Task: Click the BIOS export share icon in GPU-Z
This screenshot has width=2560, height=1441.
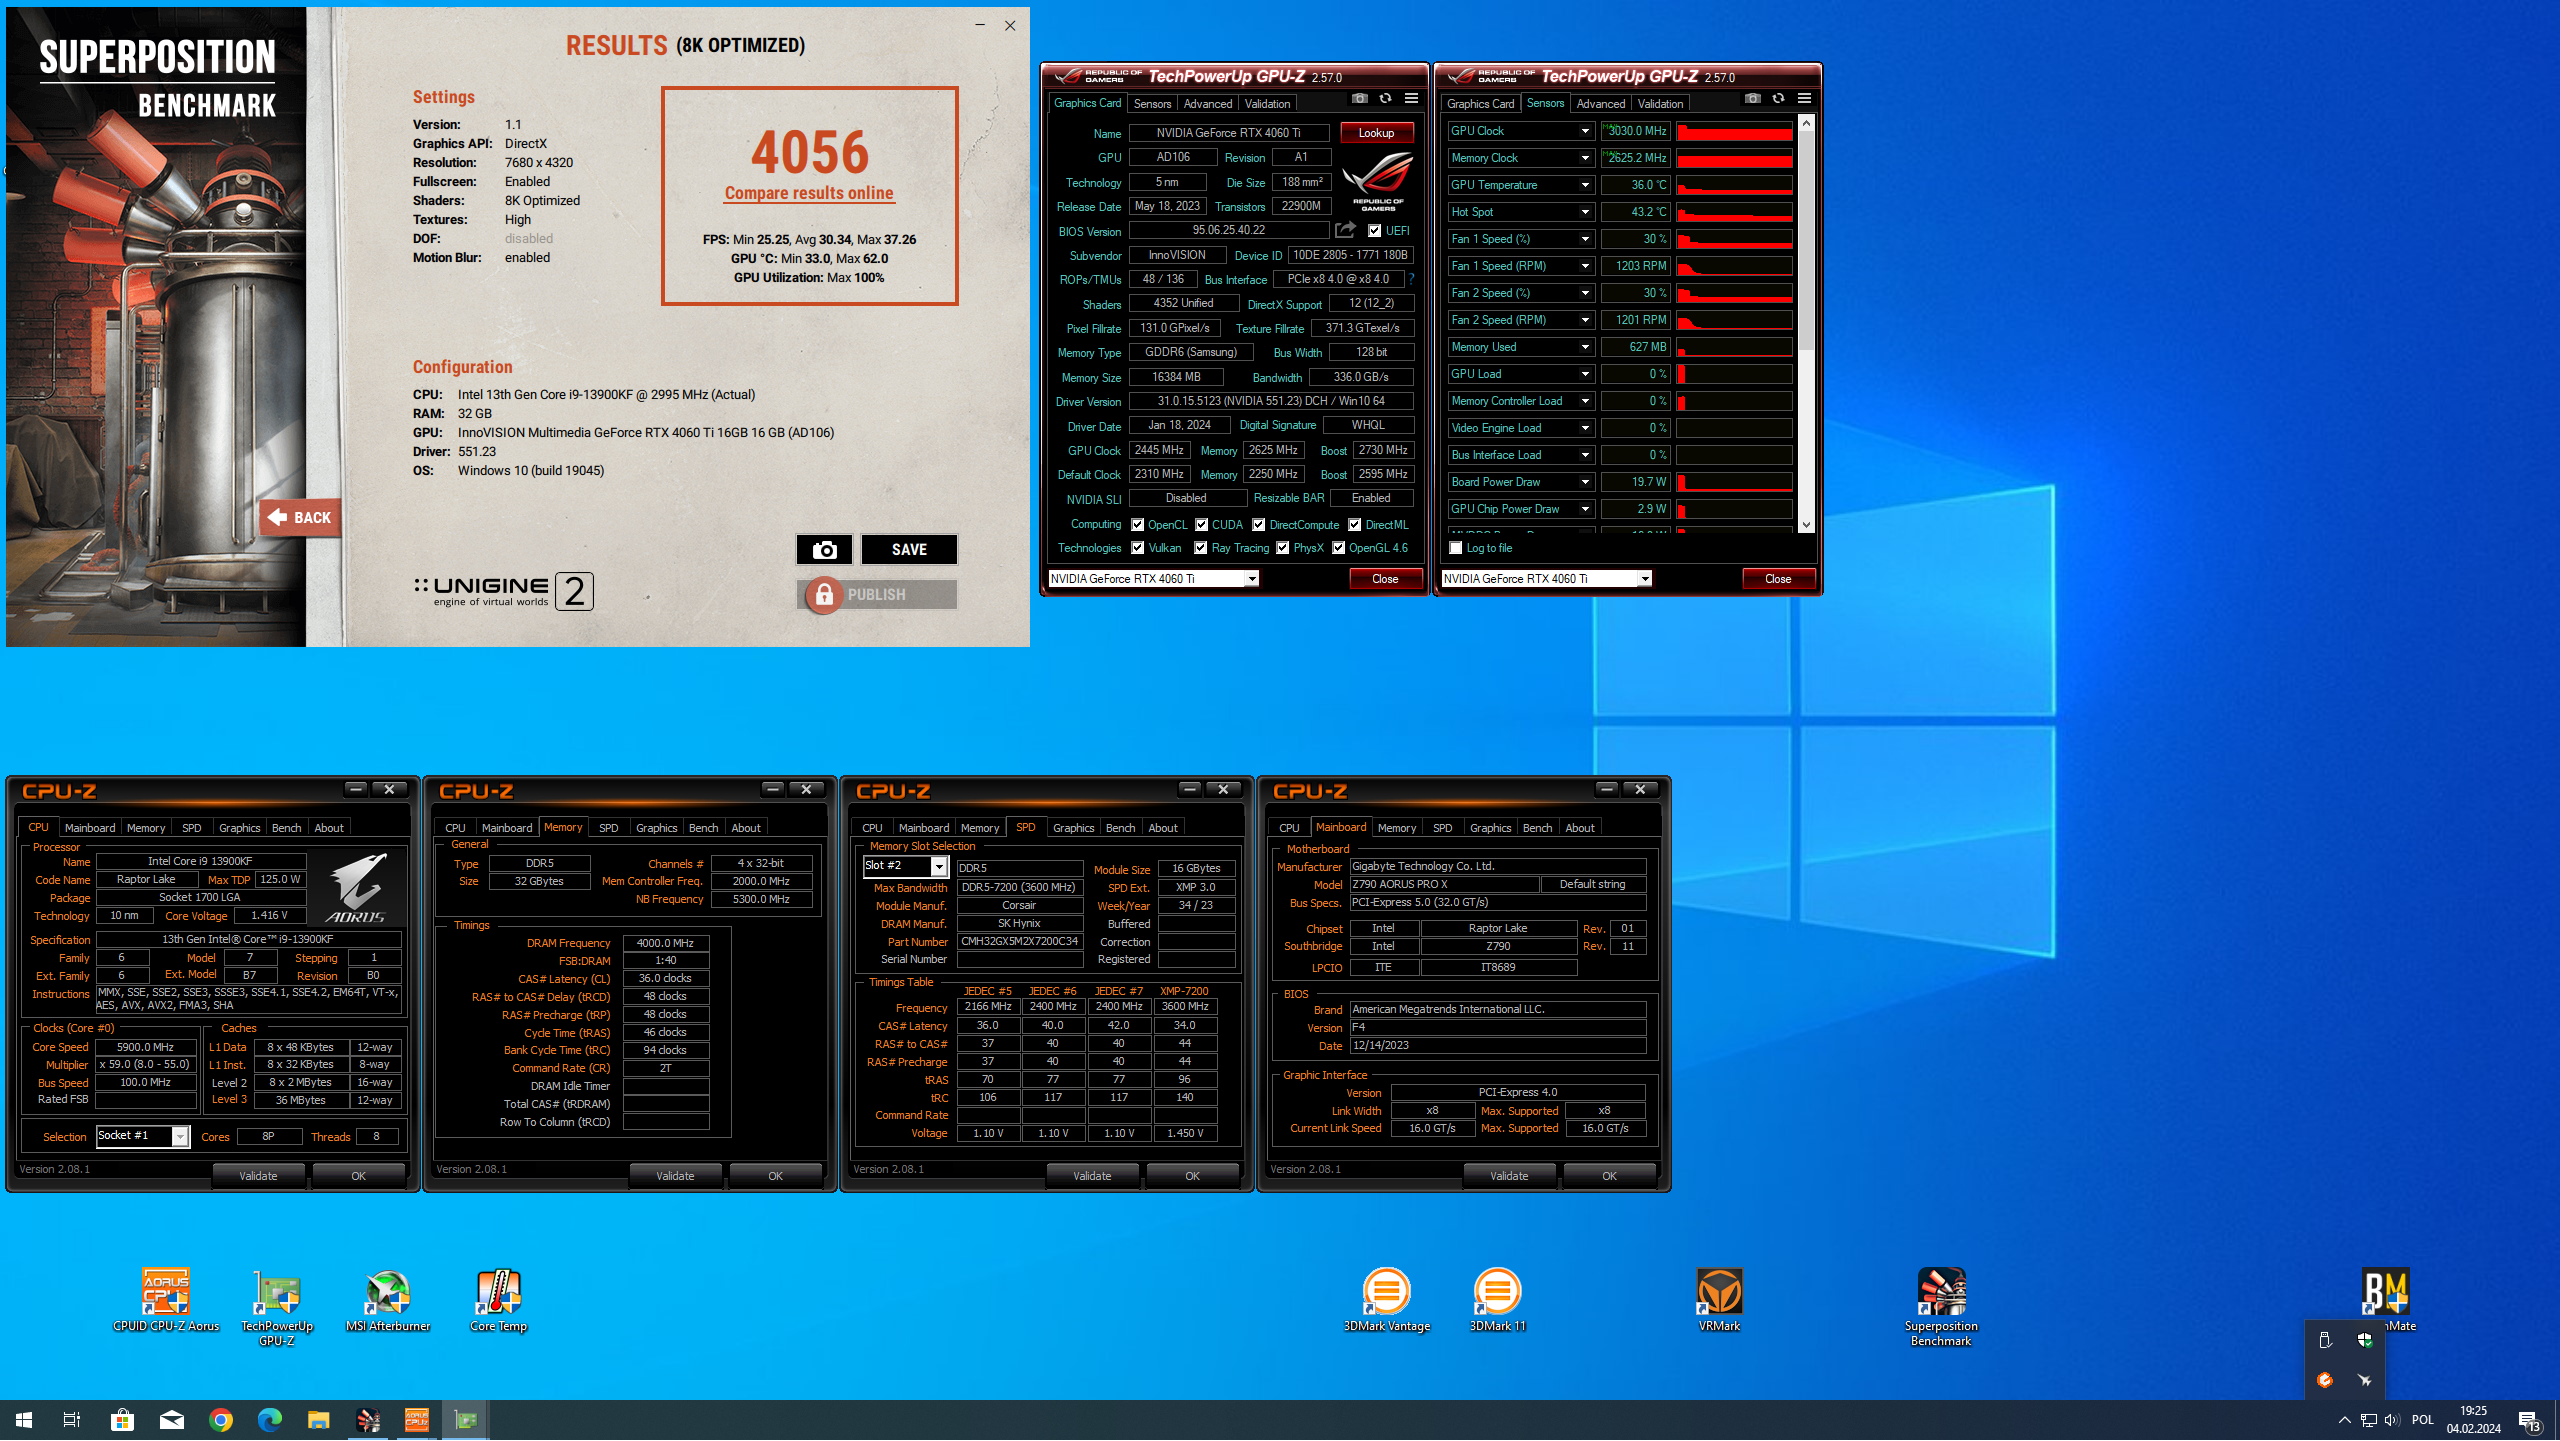Action: point(1345,230)
